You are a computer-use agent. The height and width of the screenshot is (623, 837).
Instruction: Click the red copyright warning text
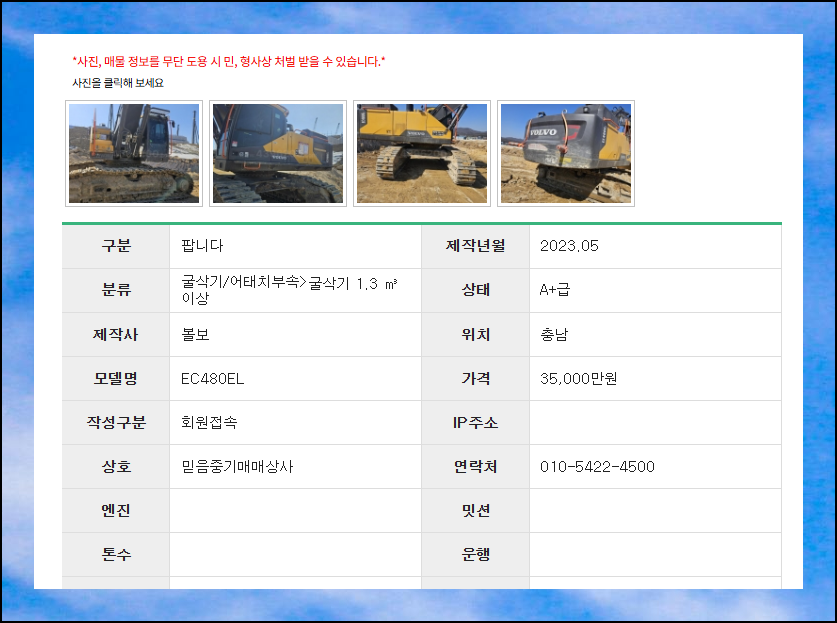[x=229, y=61]
